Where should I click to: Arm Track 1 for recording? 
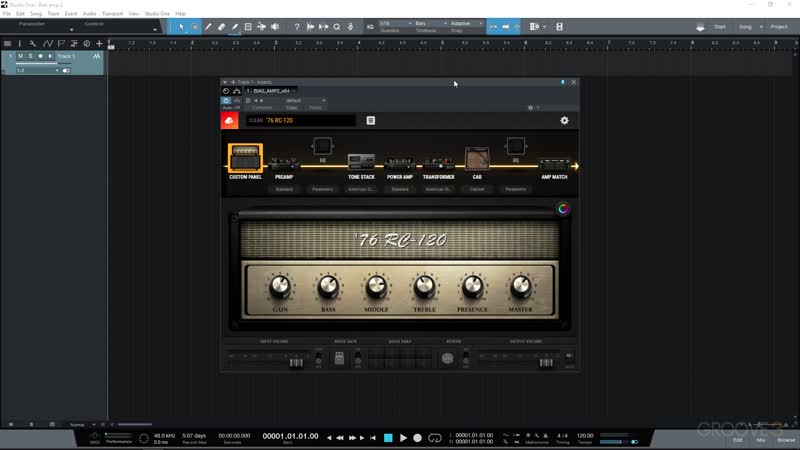40,56
